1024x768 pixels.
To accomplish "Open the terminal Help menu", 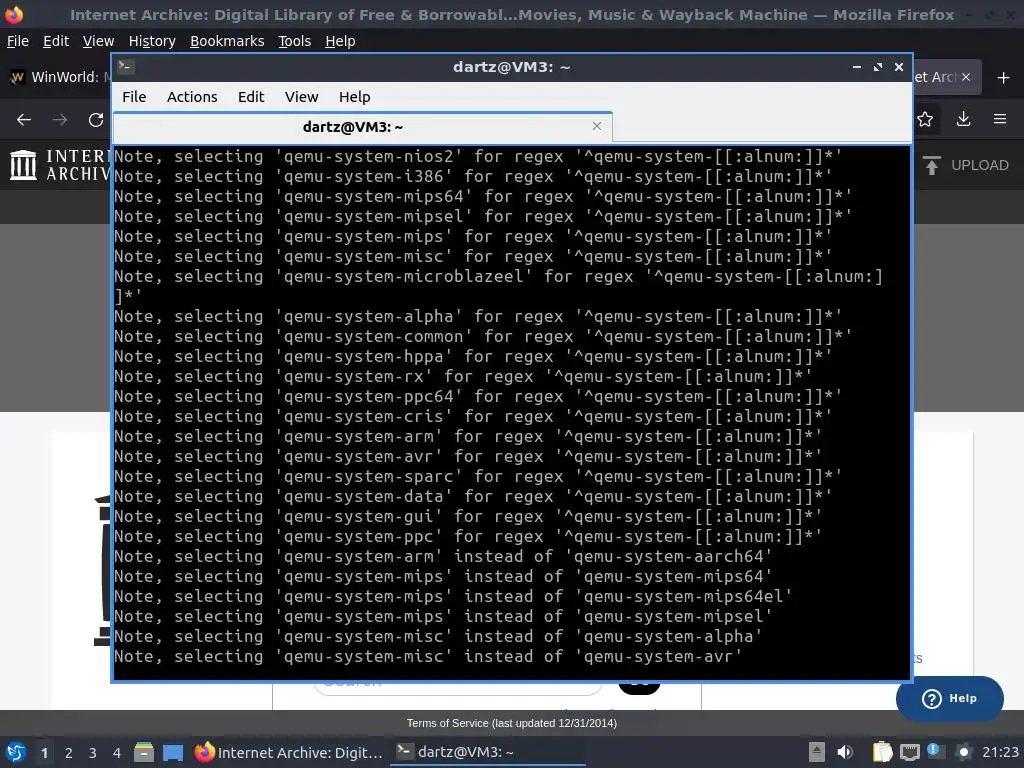I will [x=355, y=97].
